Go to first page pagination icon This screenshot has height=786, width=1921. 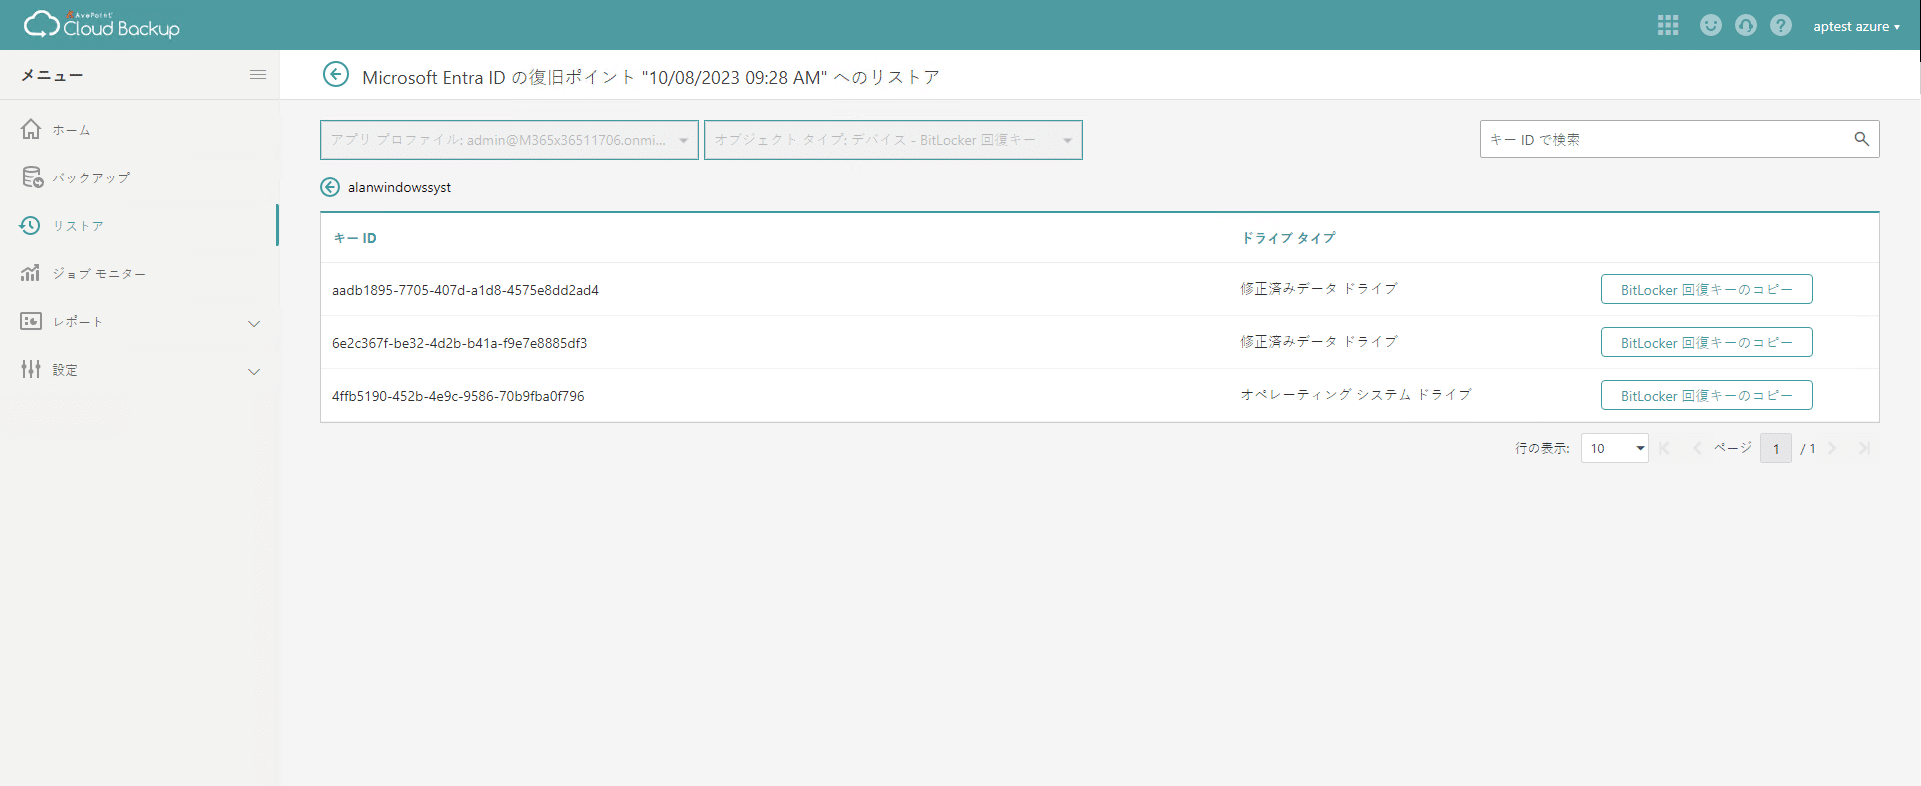pos(1665,448)
